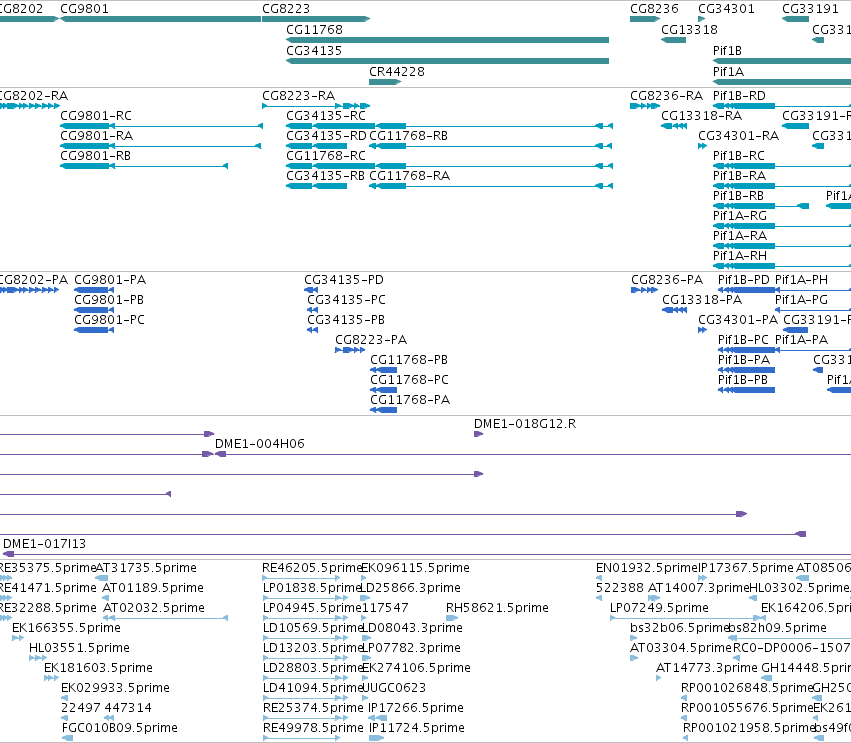The height and width of the screenshot is (743, 851).
Task: Click the CG34135-RD transcript label
Action: click(x=326, y=136)
